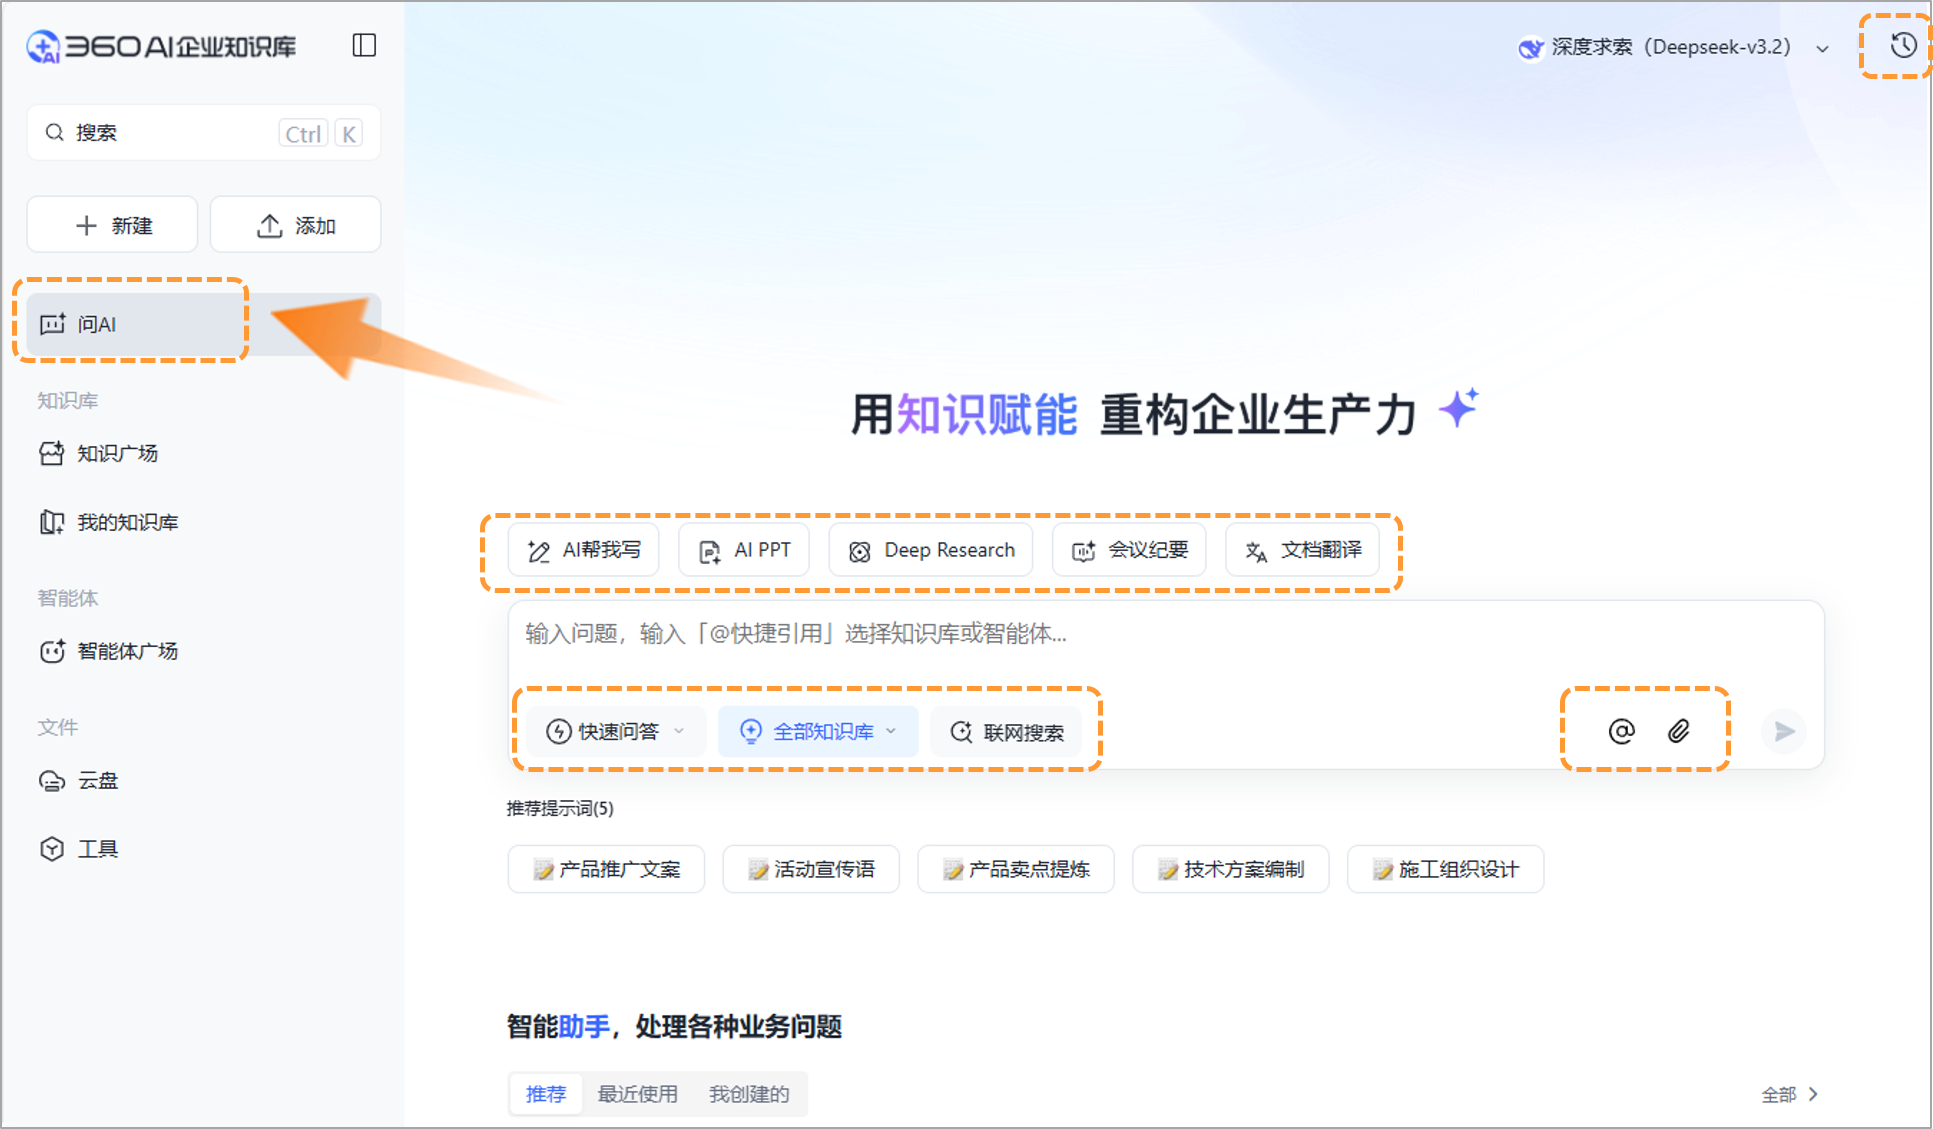Image resolution: width=1933 pixels, height=1129 pixels.
Task: Open chat history via the clock icon
Action: click(x=1901, y=45)
